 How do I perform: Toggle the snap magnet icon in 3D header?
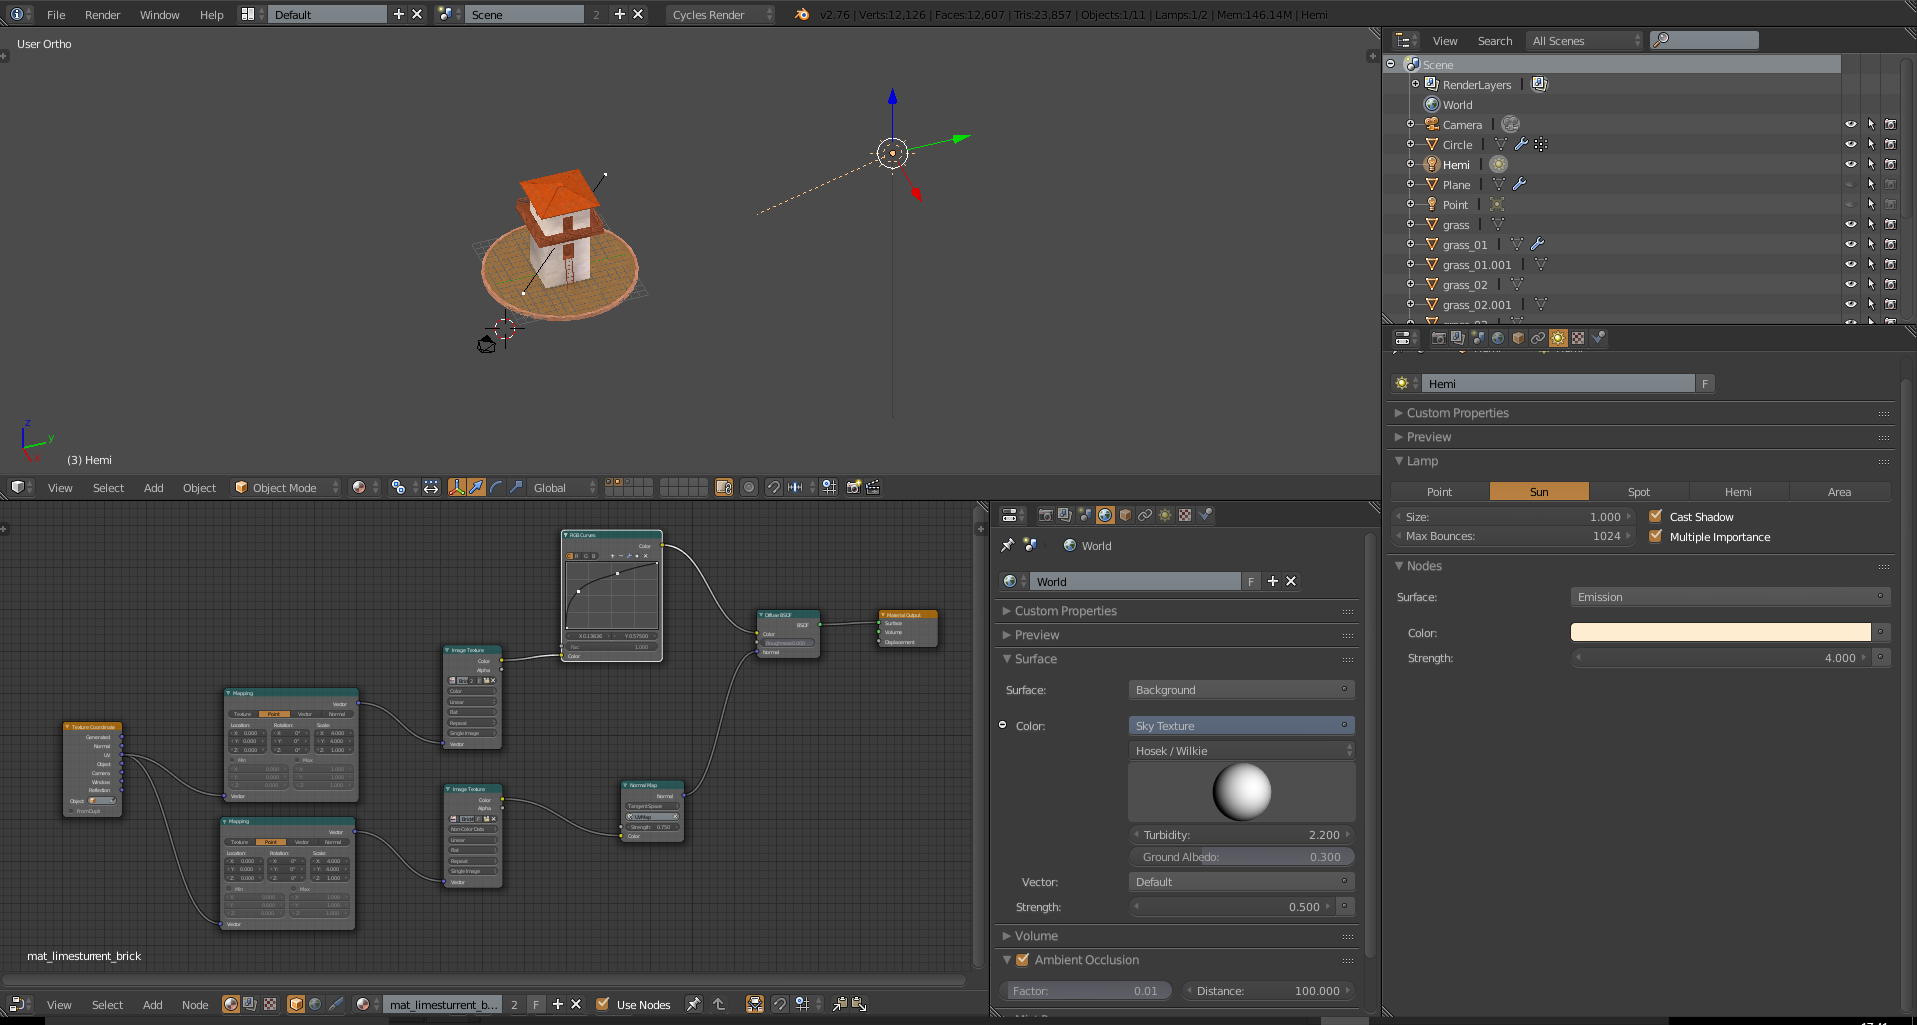(x=773, y=487)
